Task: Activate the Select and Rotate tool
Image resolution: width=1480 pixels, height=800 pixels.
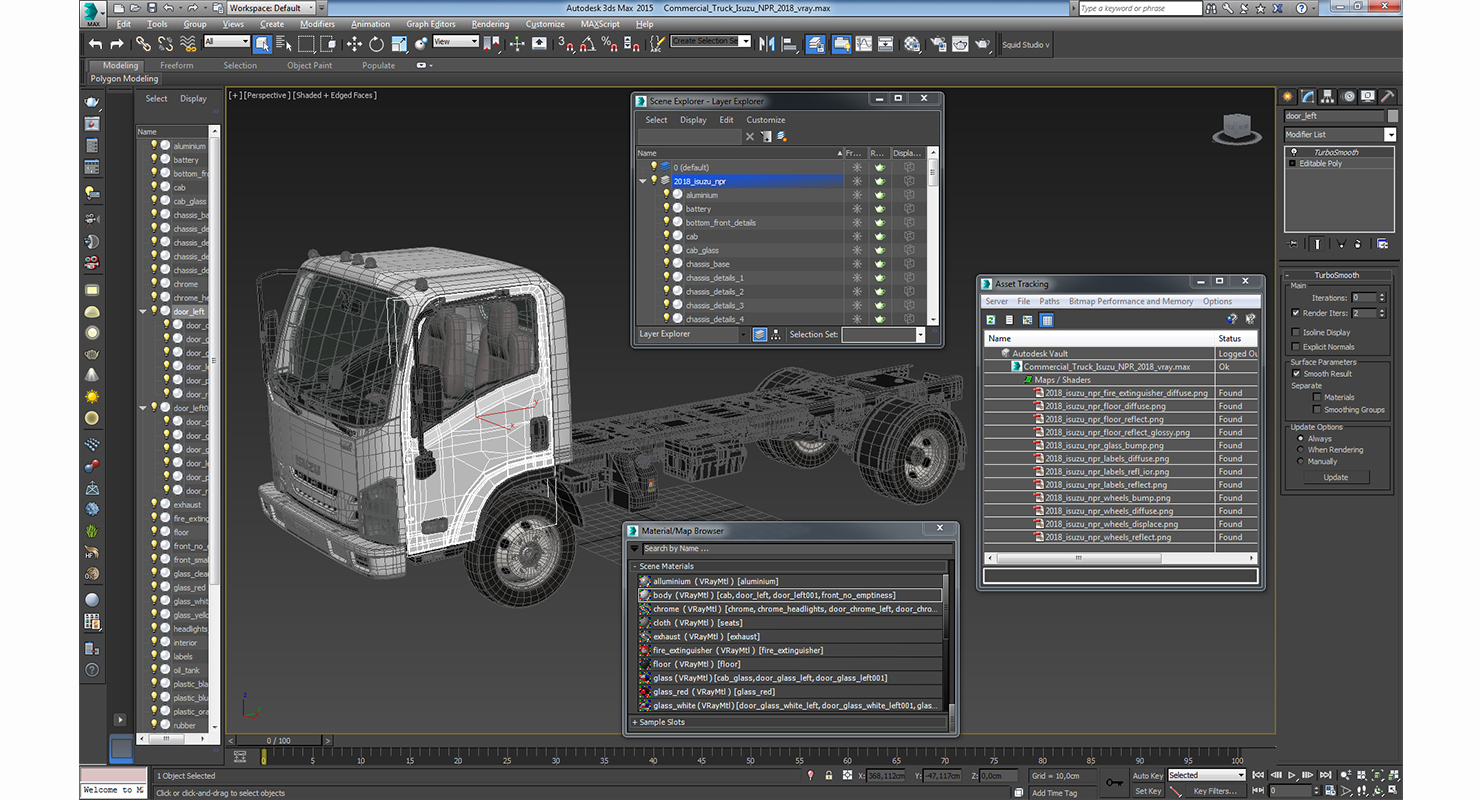Action: click(376, 44)
